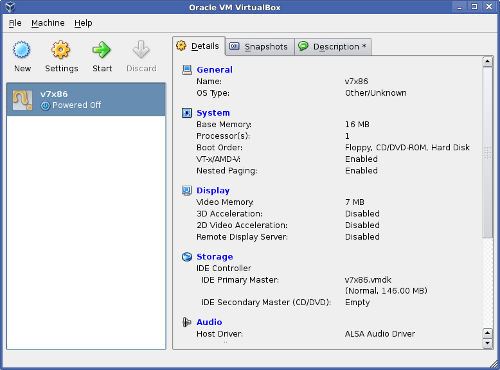500x370 pixels.
Task: Switch to the Details tab
Action: click(199, 46)
